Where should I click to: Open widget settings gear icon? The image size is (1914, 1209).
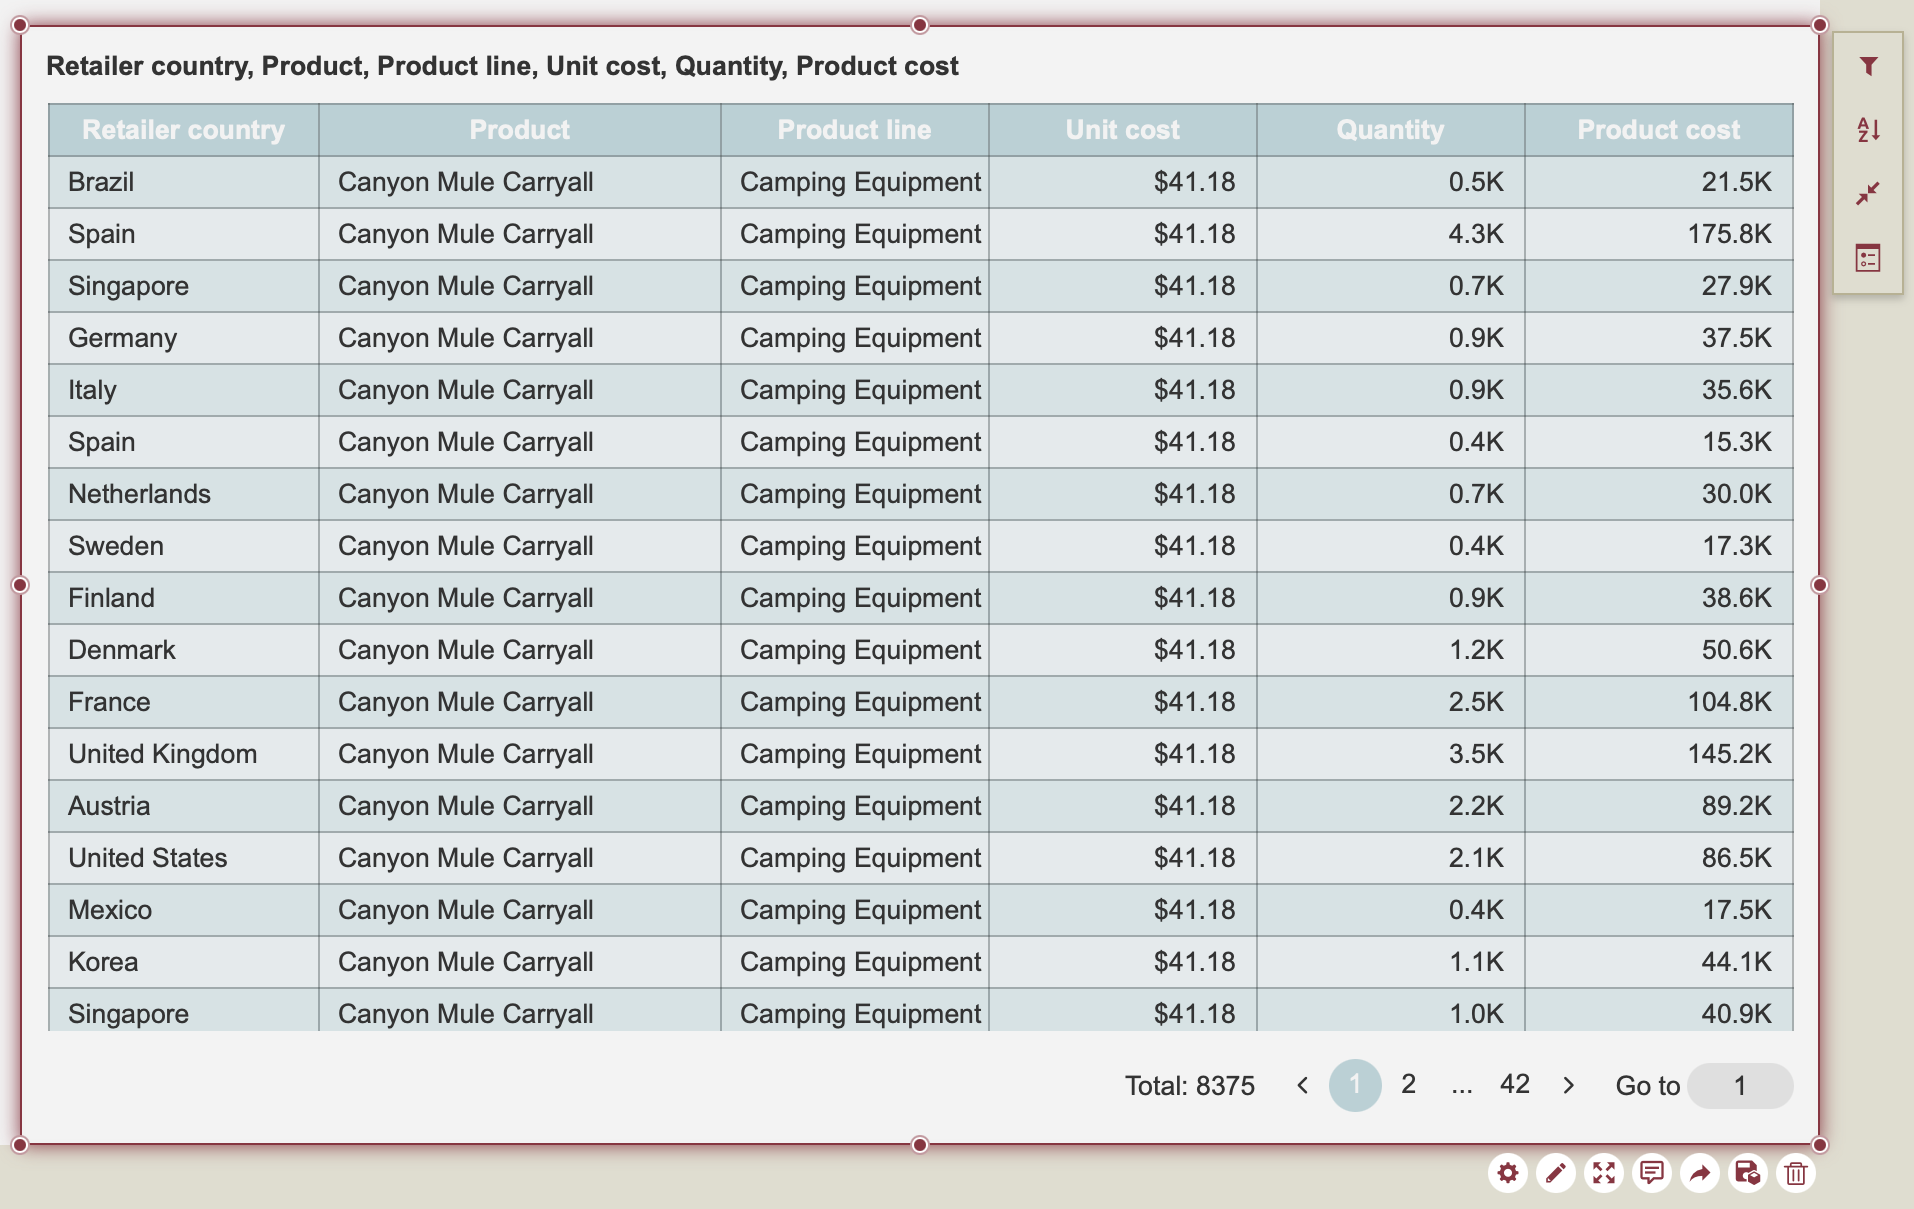click(1507, 1173)
